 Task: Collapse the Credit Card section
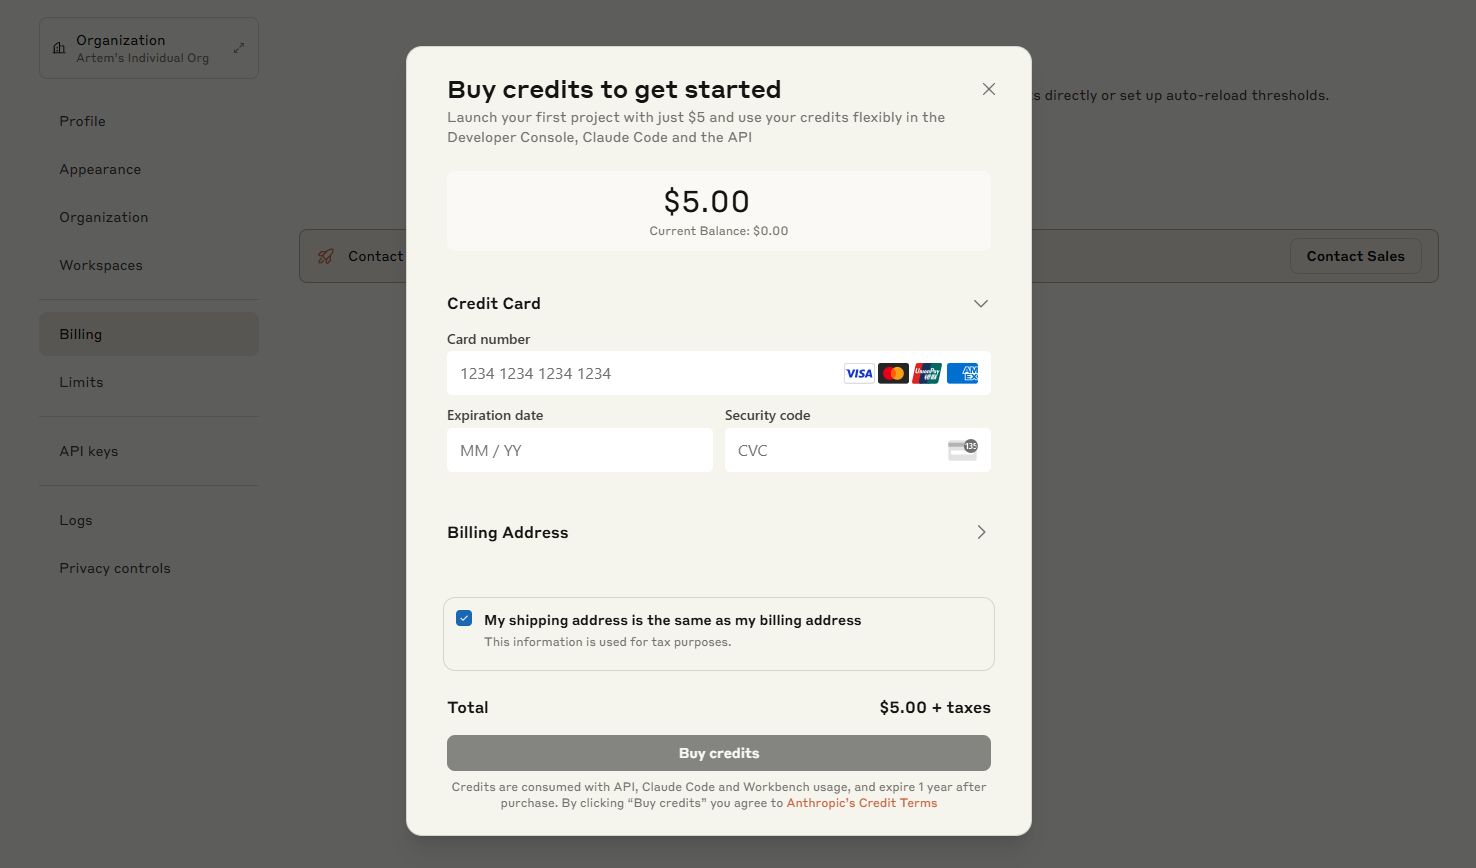981,304
